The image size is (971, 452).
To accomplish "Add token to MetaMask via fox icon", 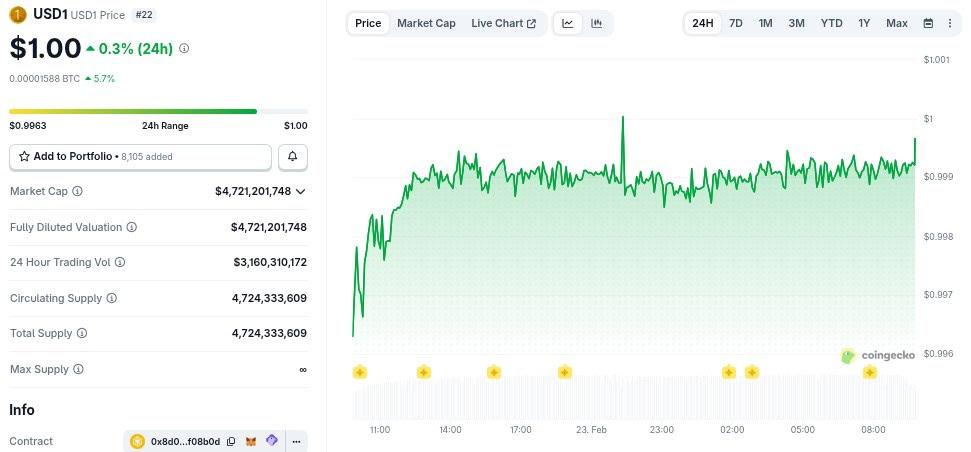I will point(251,441).
